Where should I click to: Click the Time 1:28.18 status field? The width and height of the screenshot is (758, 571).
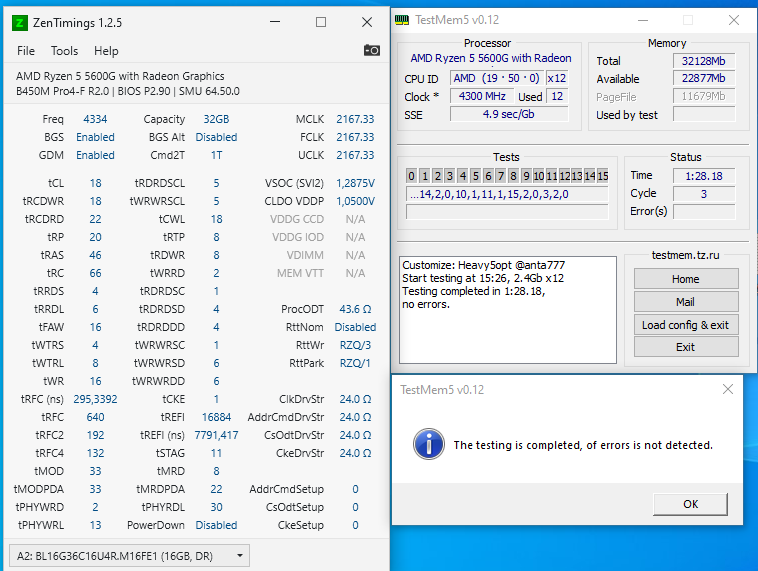(704, 176)
